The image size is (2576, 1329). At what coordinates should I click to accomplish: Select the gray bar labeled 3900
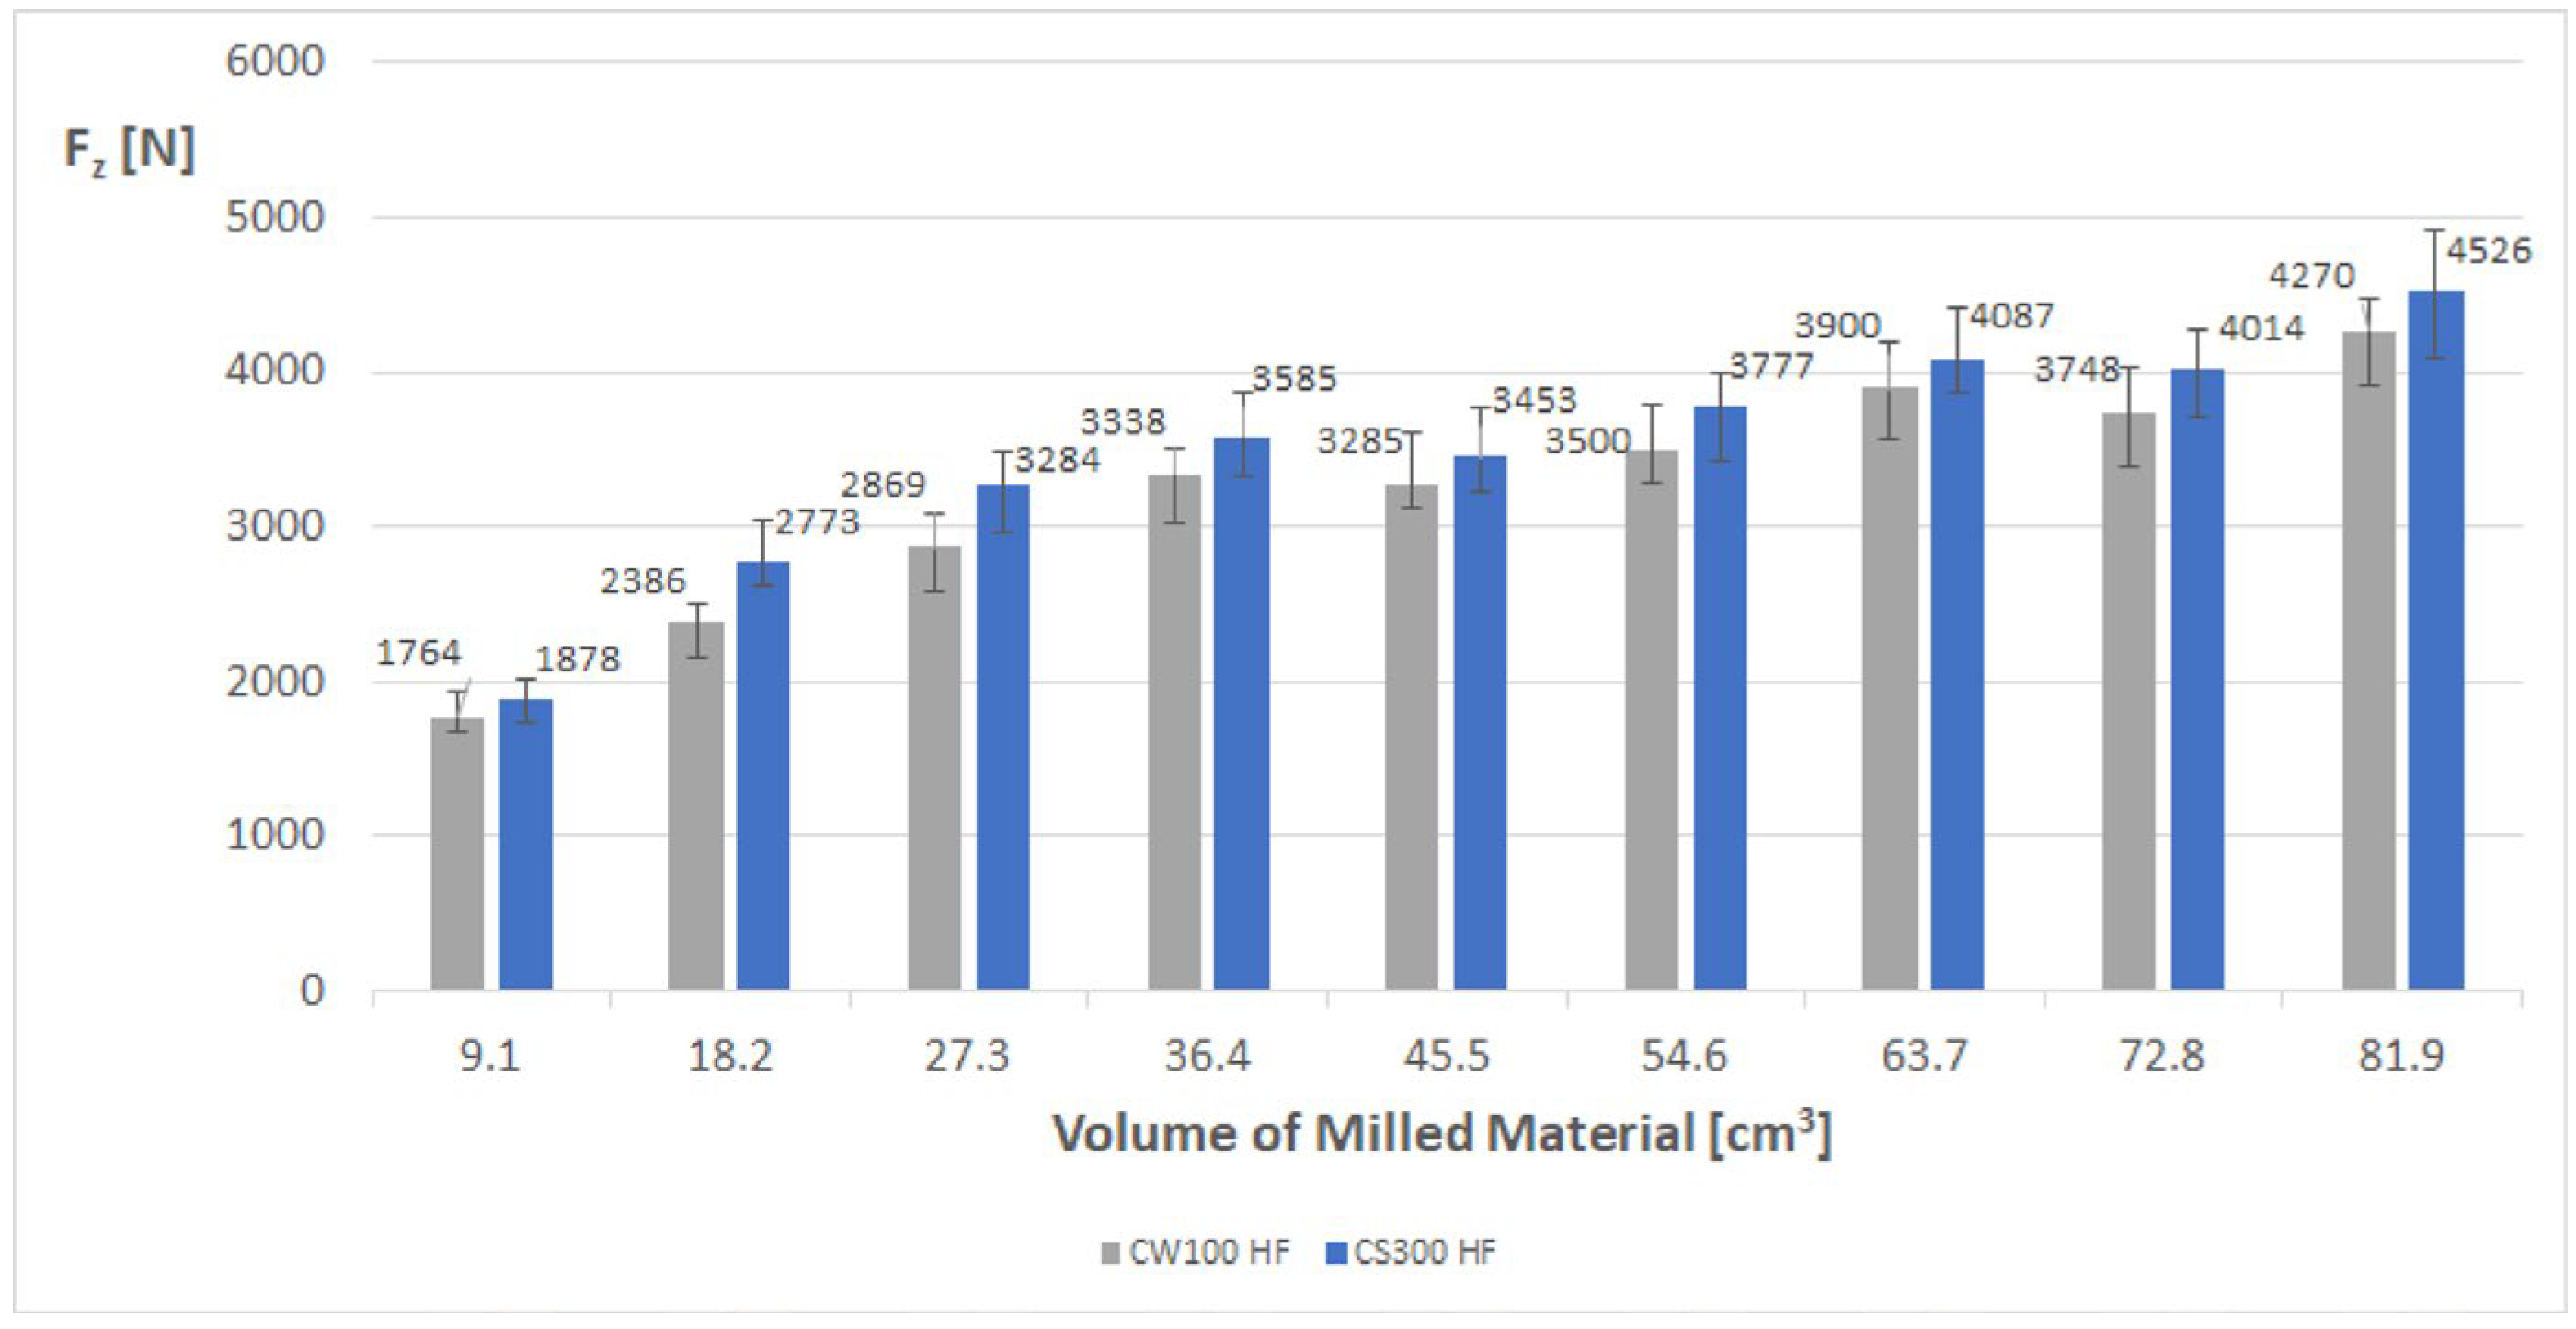pyautogui.click(x=1889, y=690)
